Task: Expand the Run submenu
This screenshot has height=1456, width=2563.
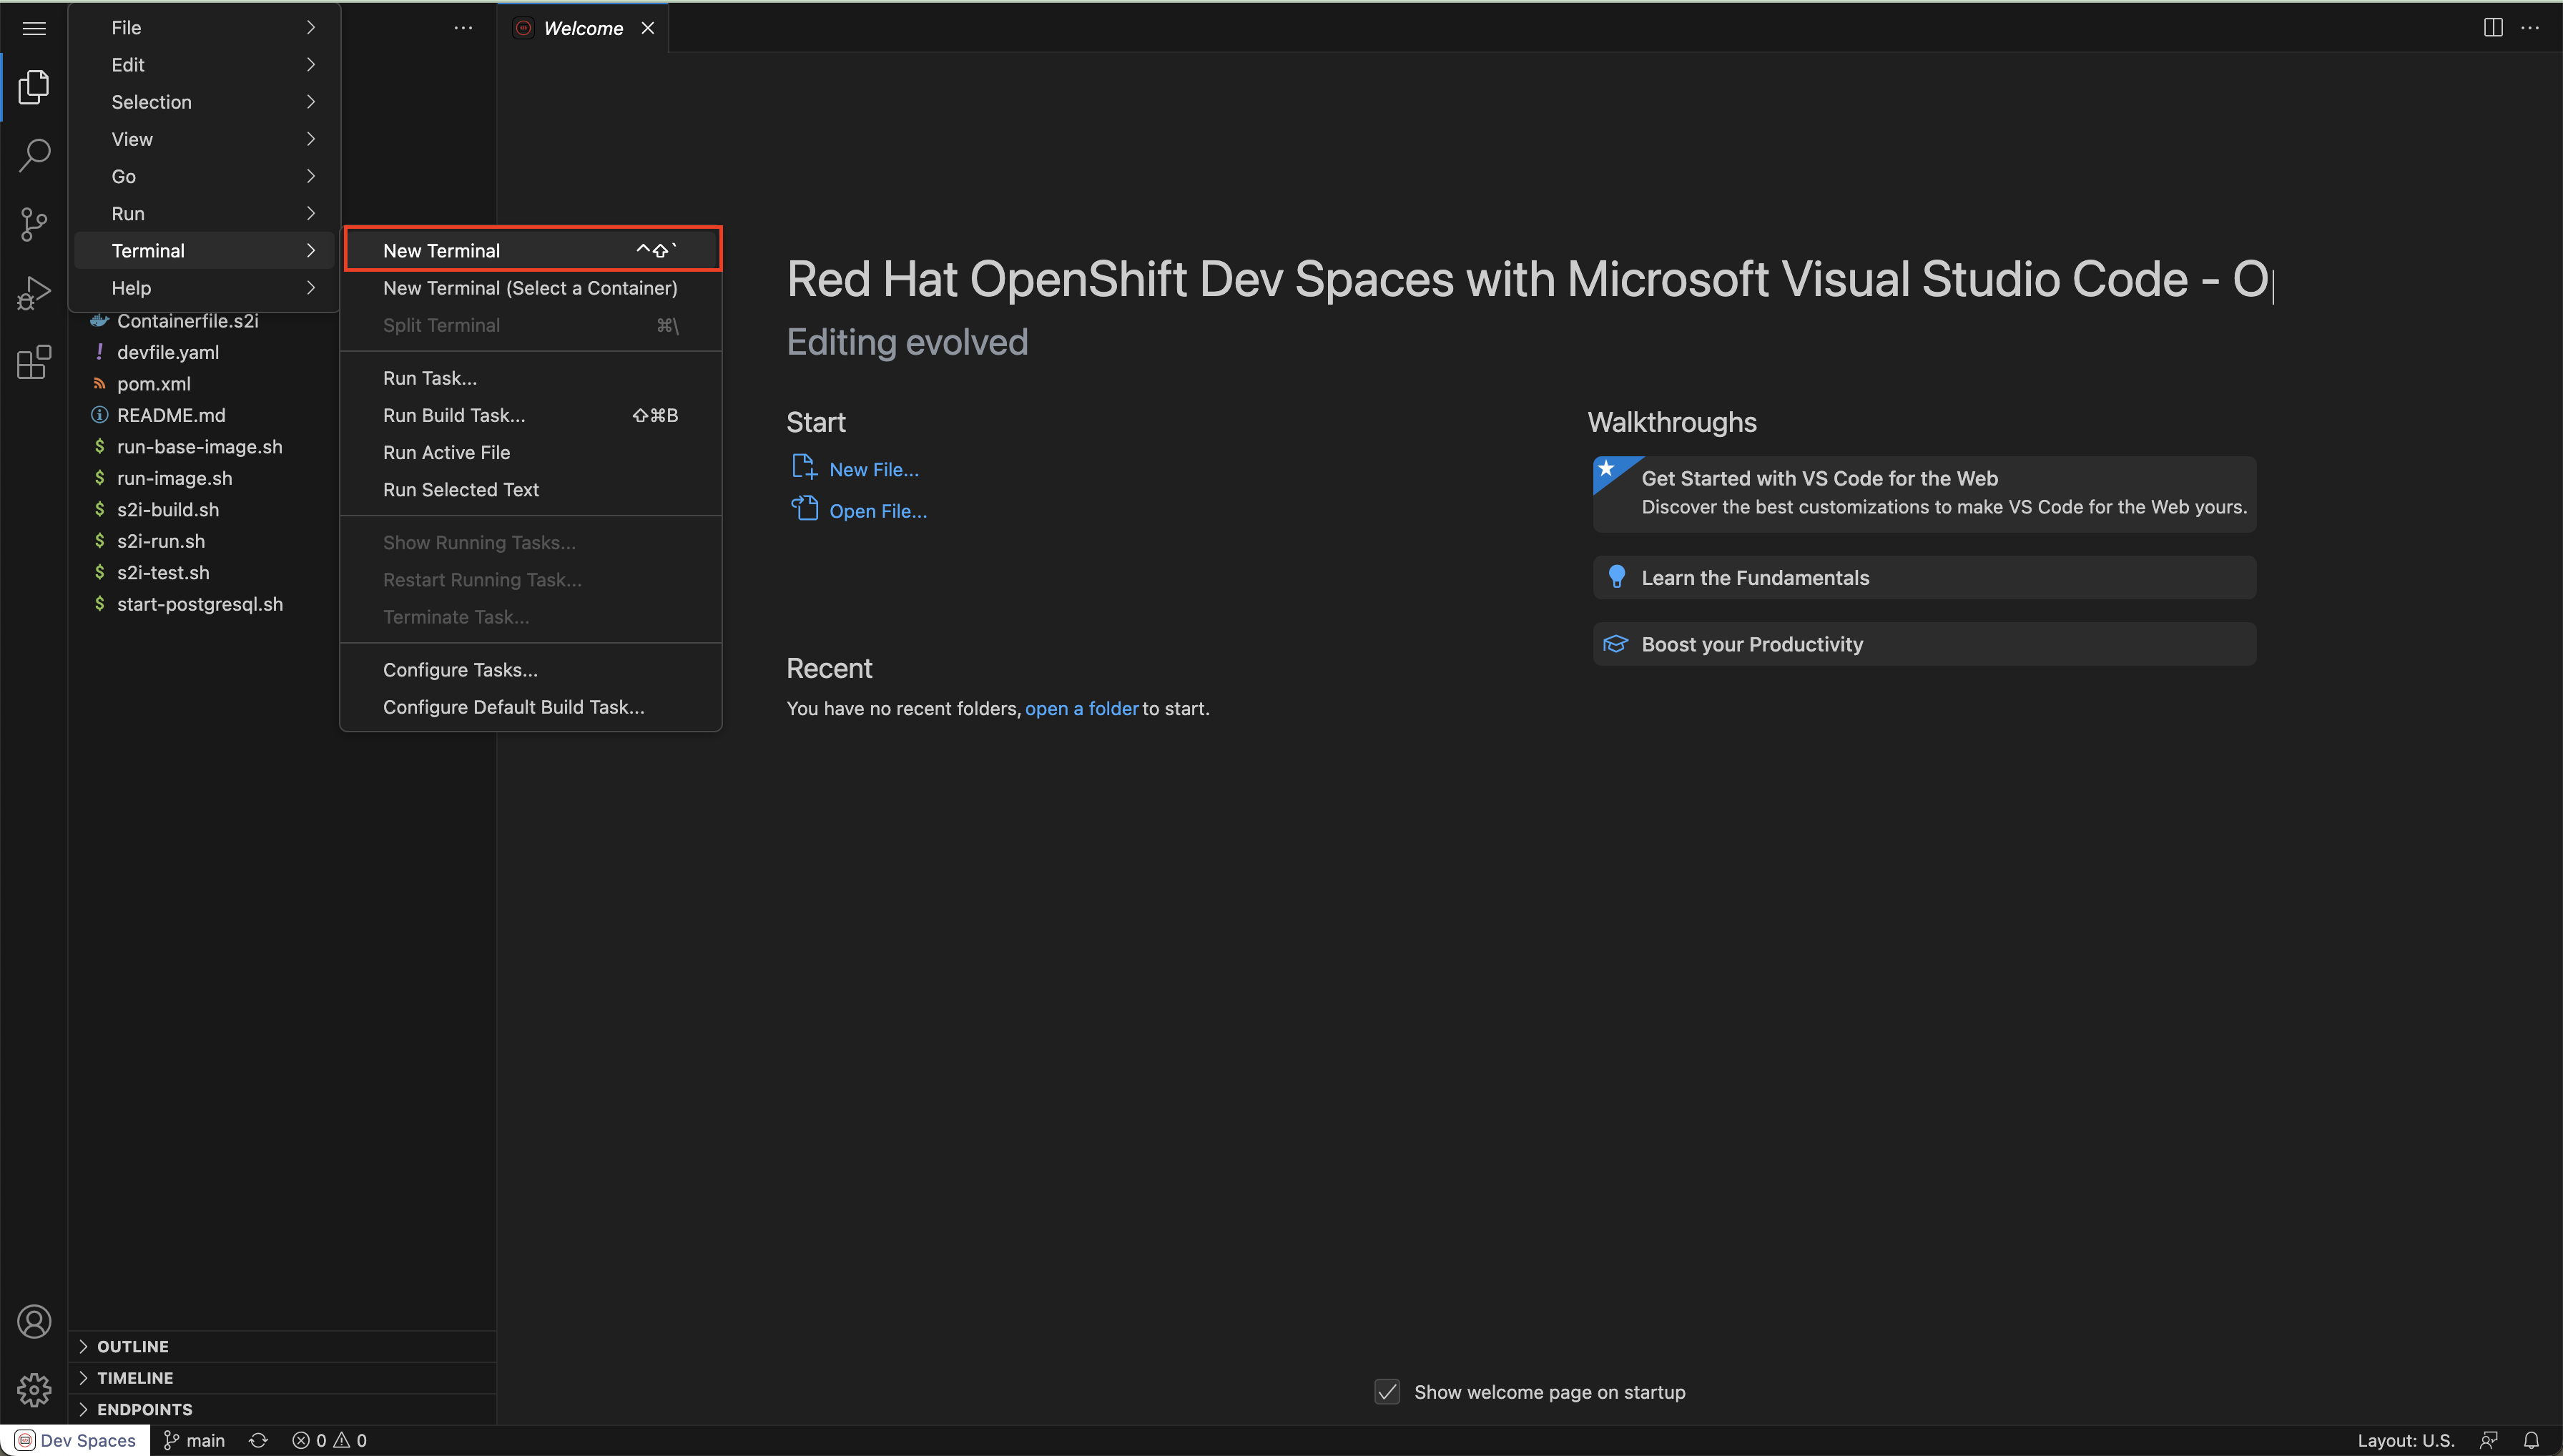Action: pyautogui.click(x=205, y=213)
